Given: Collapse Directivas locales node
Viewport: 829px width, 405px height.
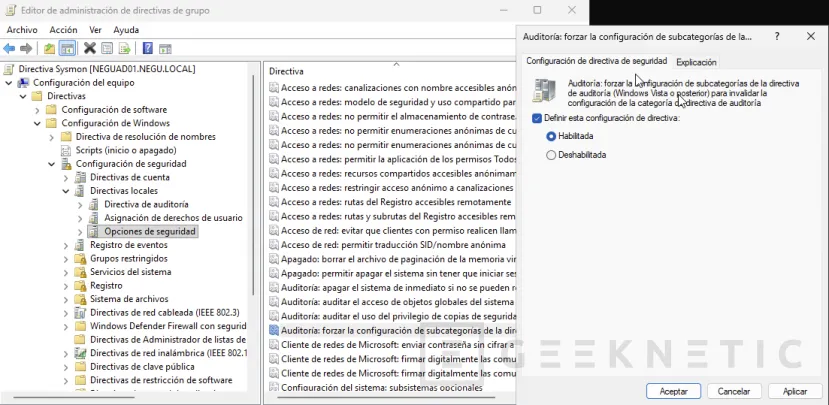Looking at the screenshot, I should 66,191.
